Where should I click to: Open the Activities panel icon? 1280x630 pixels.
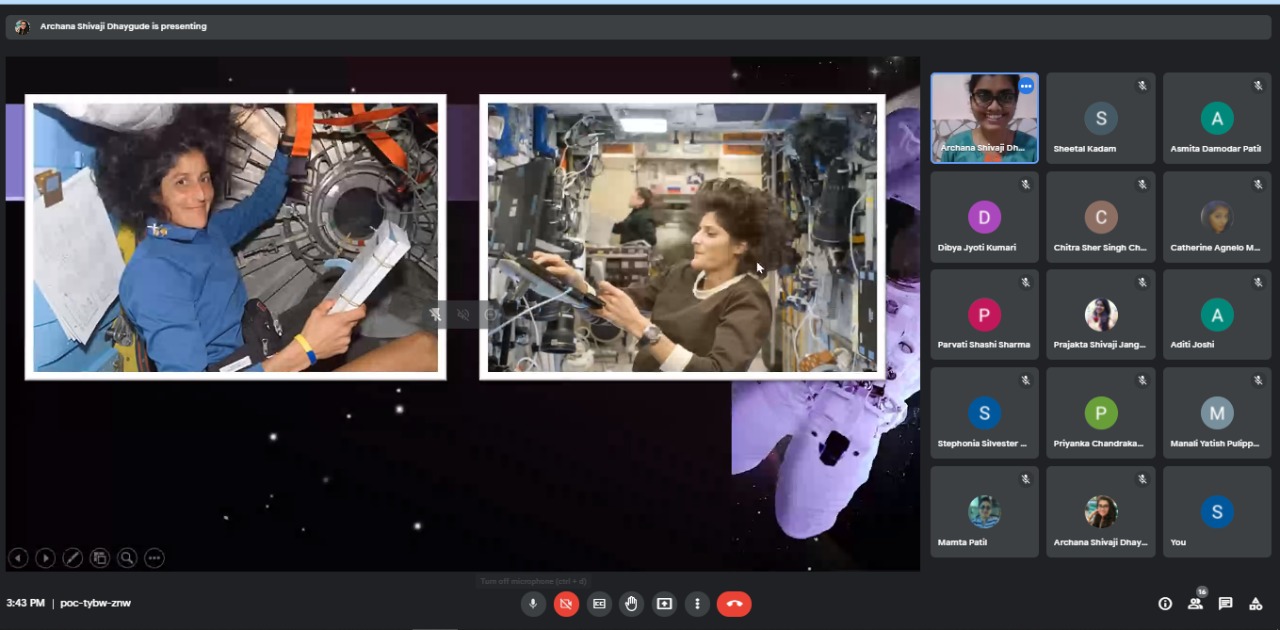coord(1255,604)
